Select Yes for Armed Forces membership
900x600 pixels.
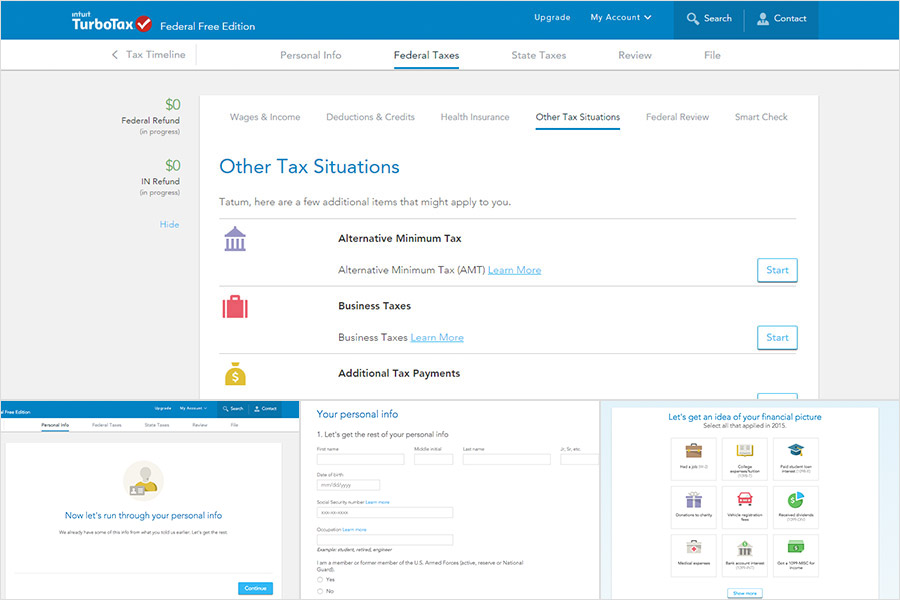pos(318,580)
